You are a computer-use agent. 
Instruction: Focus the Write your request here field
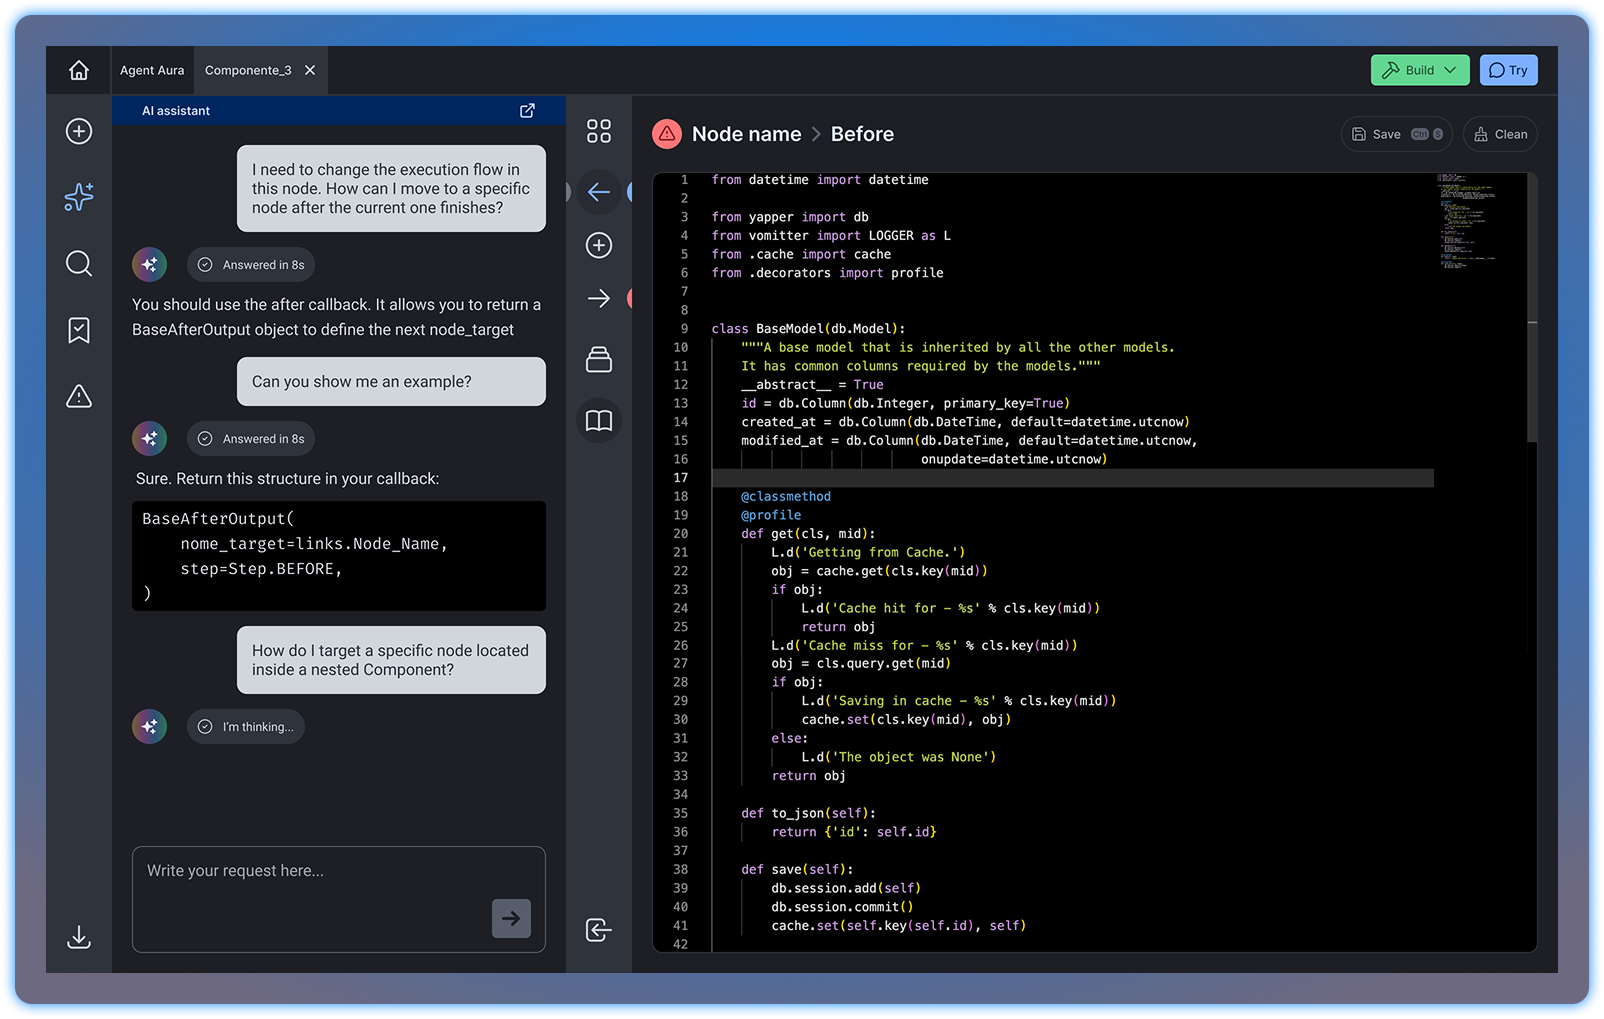click(x=339, y=899)
